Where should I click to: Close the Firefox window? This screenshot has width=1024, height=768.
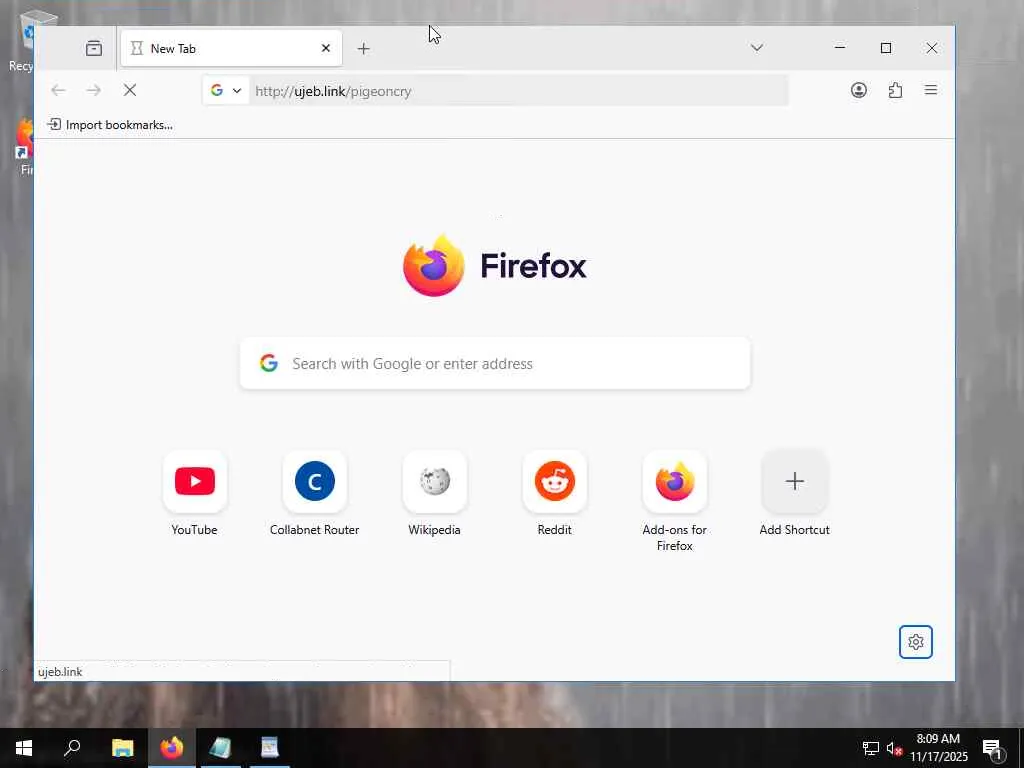tap(932, 48)
